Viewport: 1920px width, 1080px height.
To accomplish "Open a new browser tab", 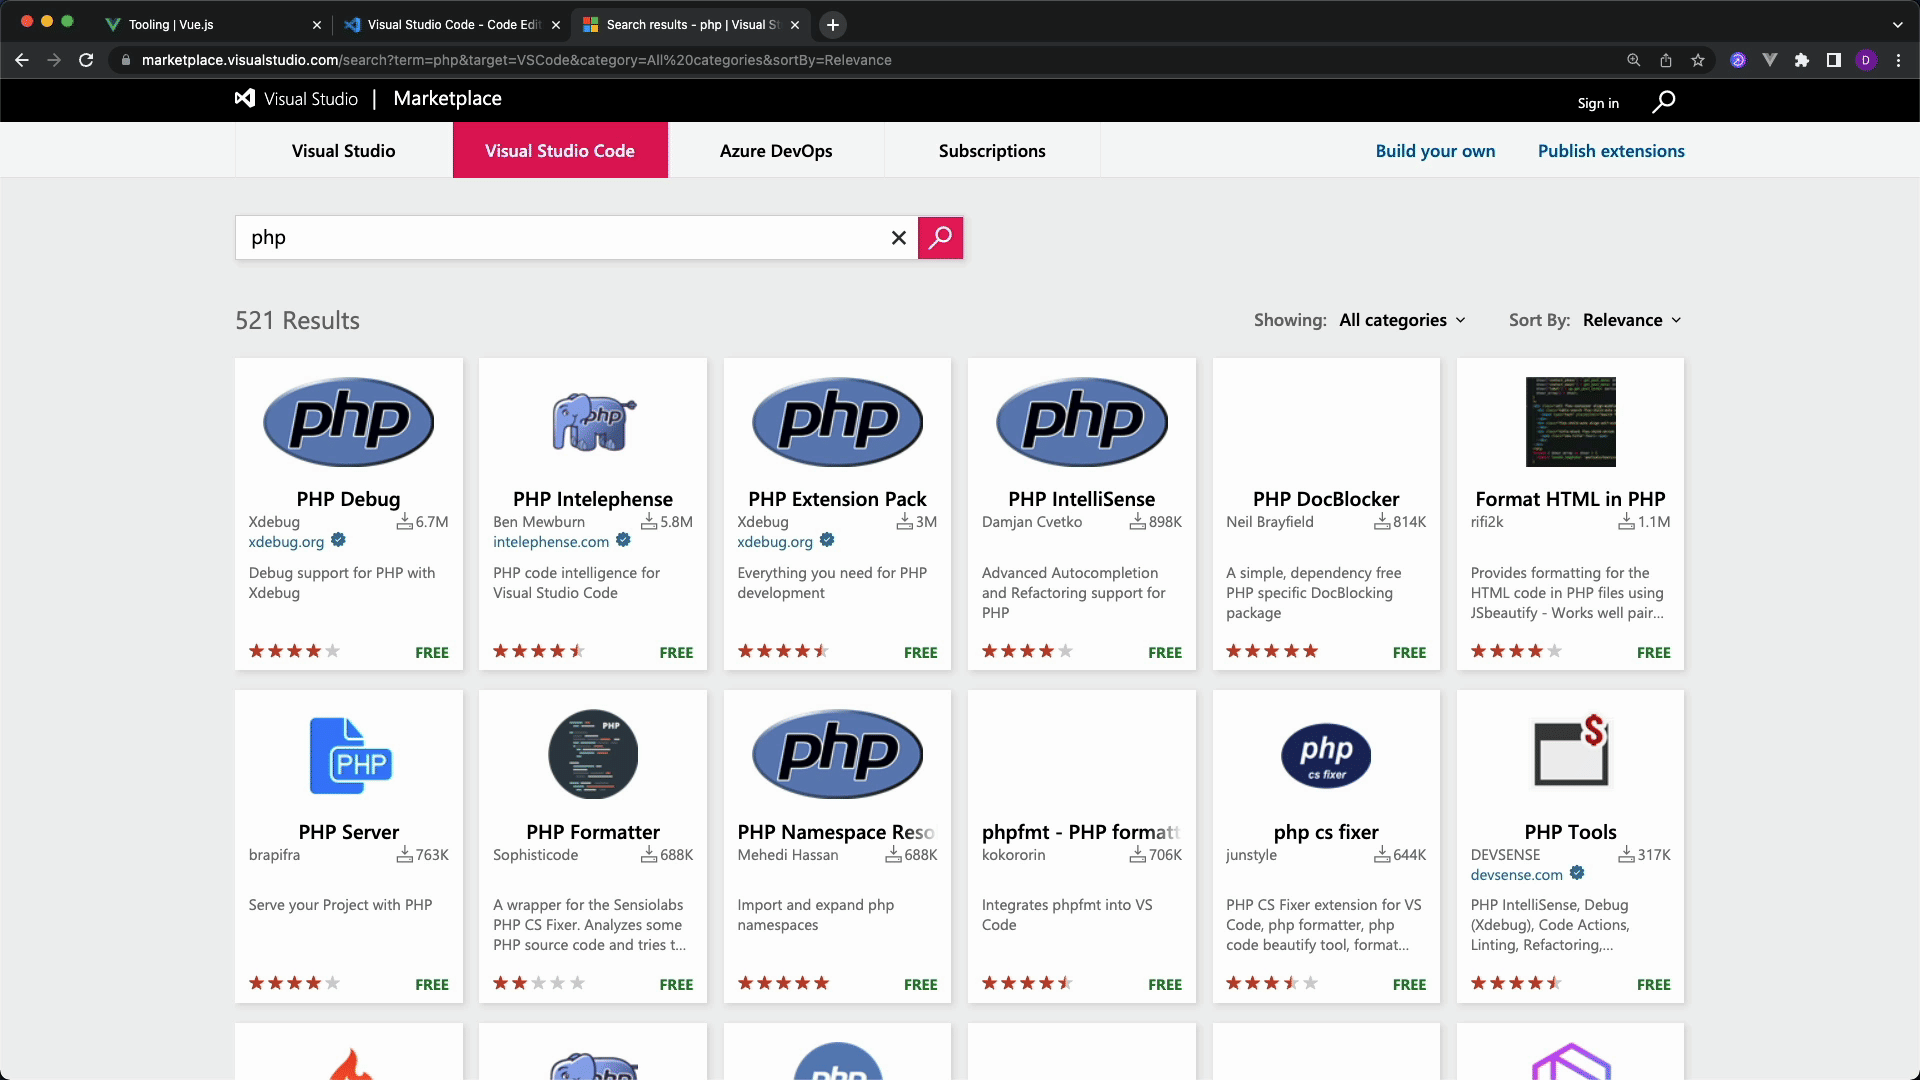I will coord(833,25).
